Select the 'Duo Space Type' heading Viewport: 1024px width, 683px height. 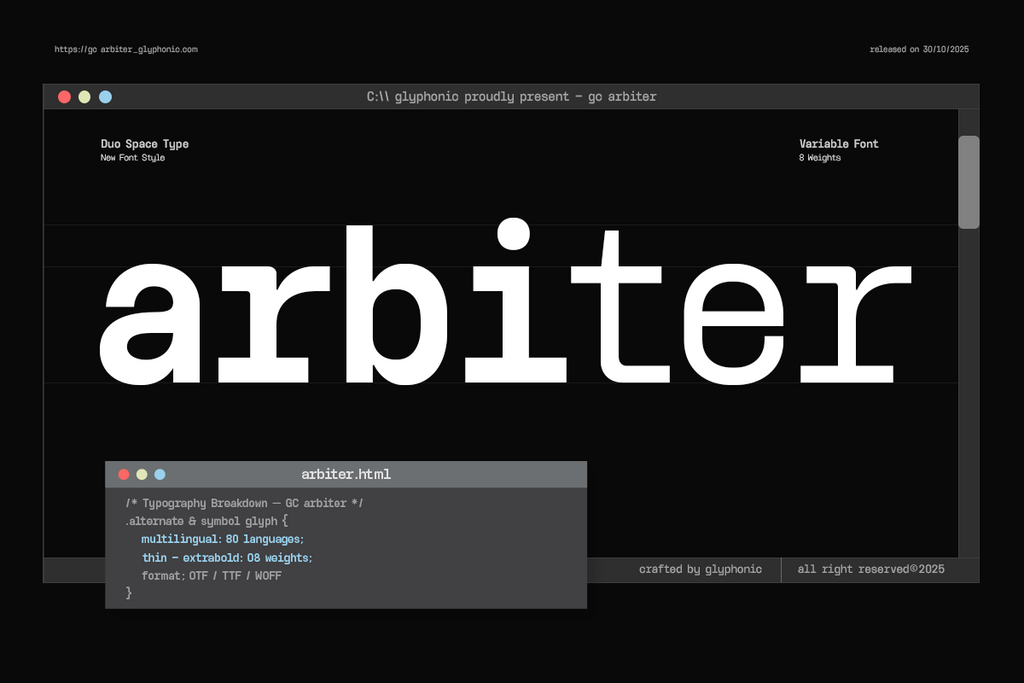(x=144, y=144)
